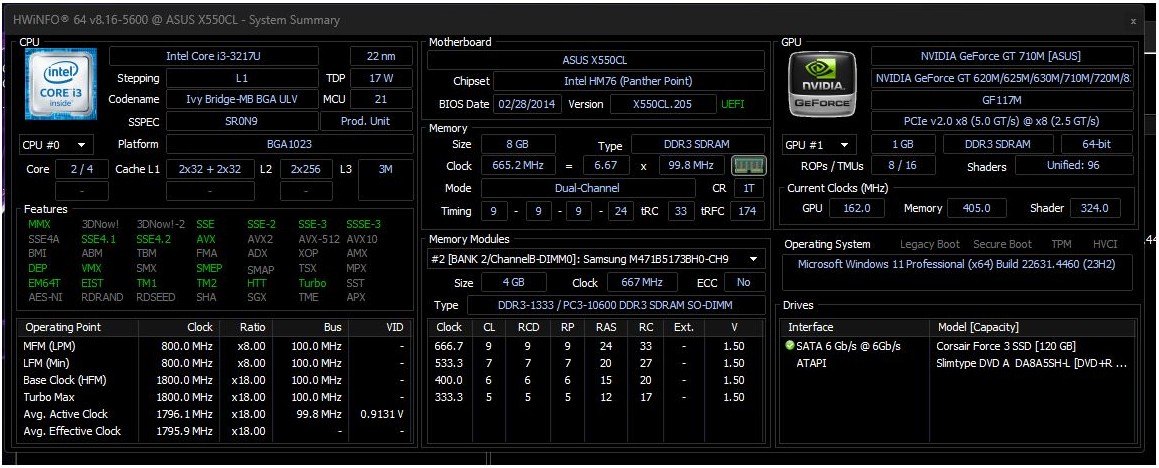
Task: Click the Secure Boot indicator
Action: tap(1002, 244)
